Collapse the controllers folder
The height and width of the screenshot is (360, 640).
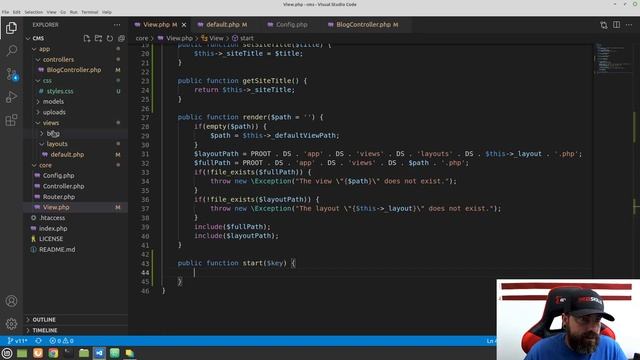58,60
